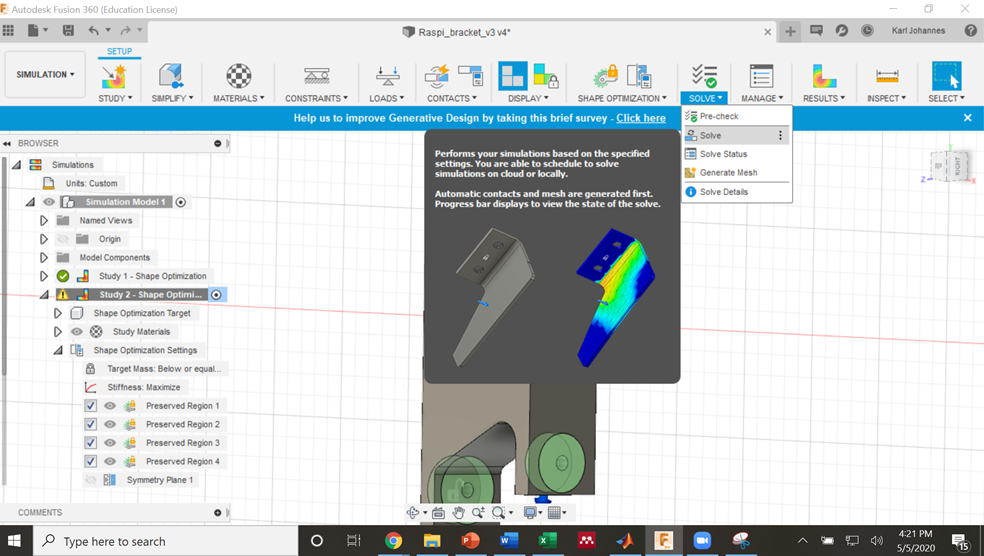Open the Materials checkered sphere tool
The height and width of the screenshot is (556, 984).
point(238,77)
